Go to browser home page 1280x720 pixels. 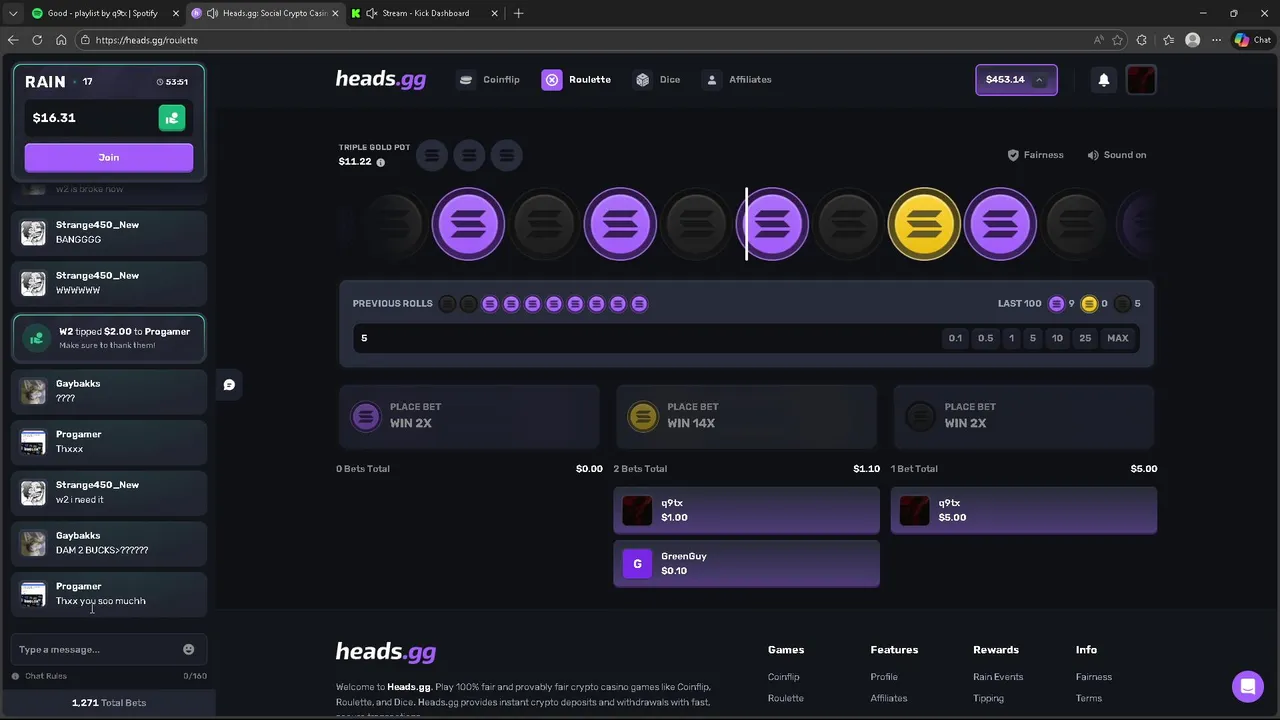click(x=61, y=40)
